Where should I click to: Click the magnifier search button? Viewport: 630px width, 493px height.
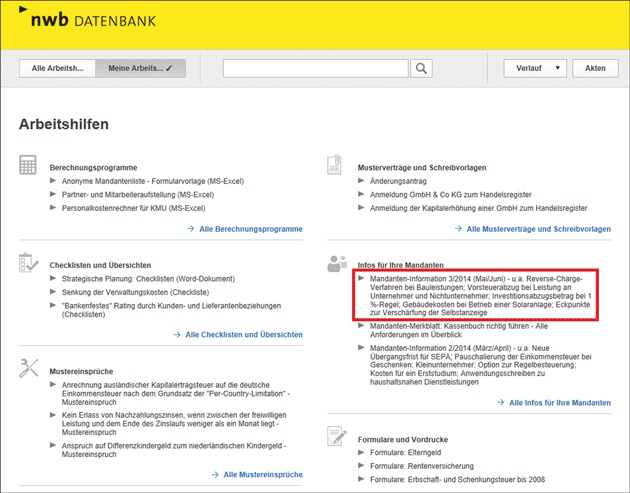click(x=422, y=69)
